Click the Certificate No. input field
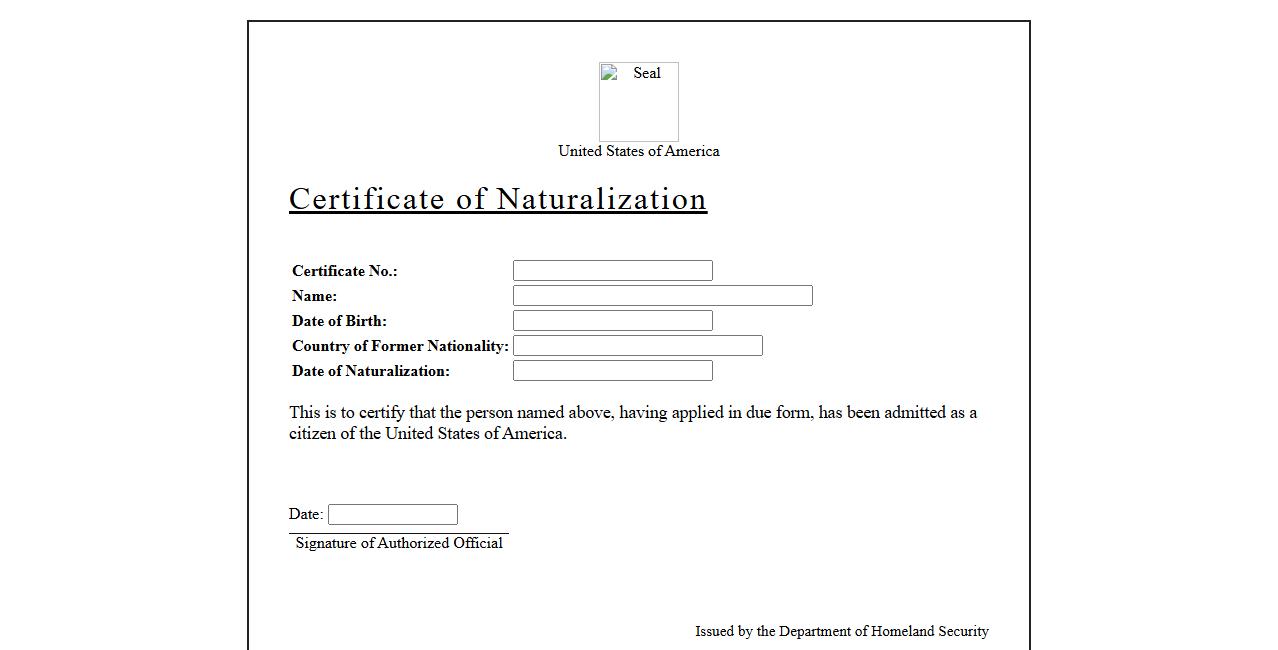The image size is (1278, 650). [x=612, y=271]
